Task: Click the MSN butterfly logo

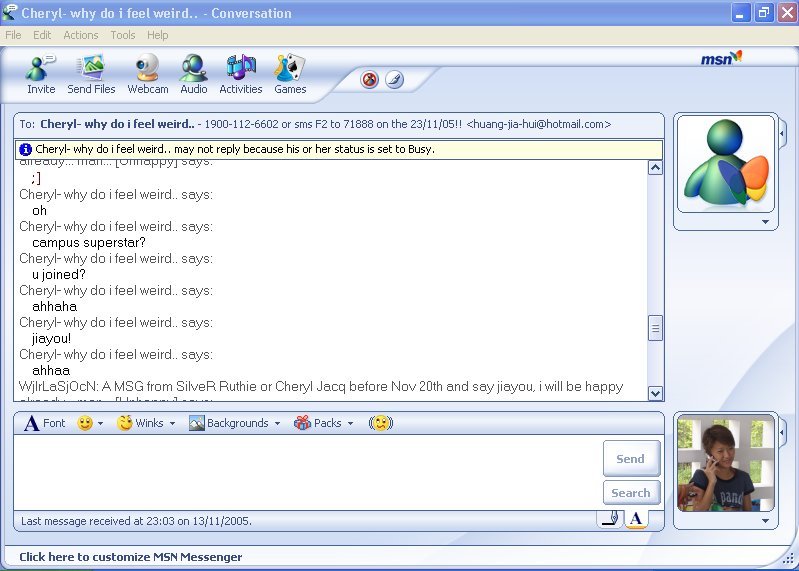Action: pyautogui.click(x=722, y=58)
